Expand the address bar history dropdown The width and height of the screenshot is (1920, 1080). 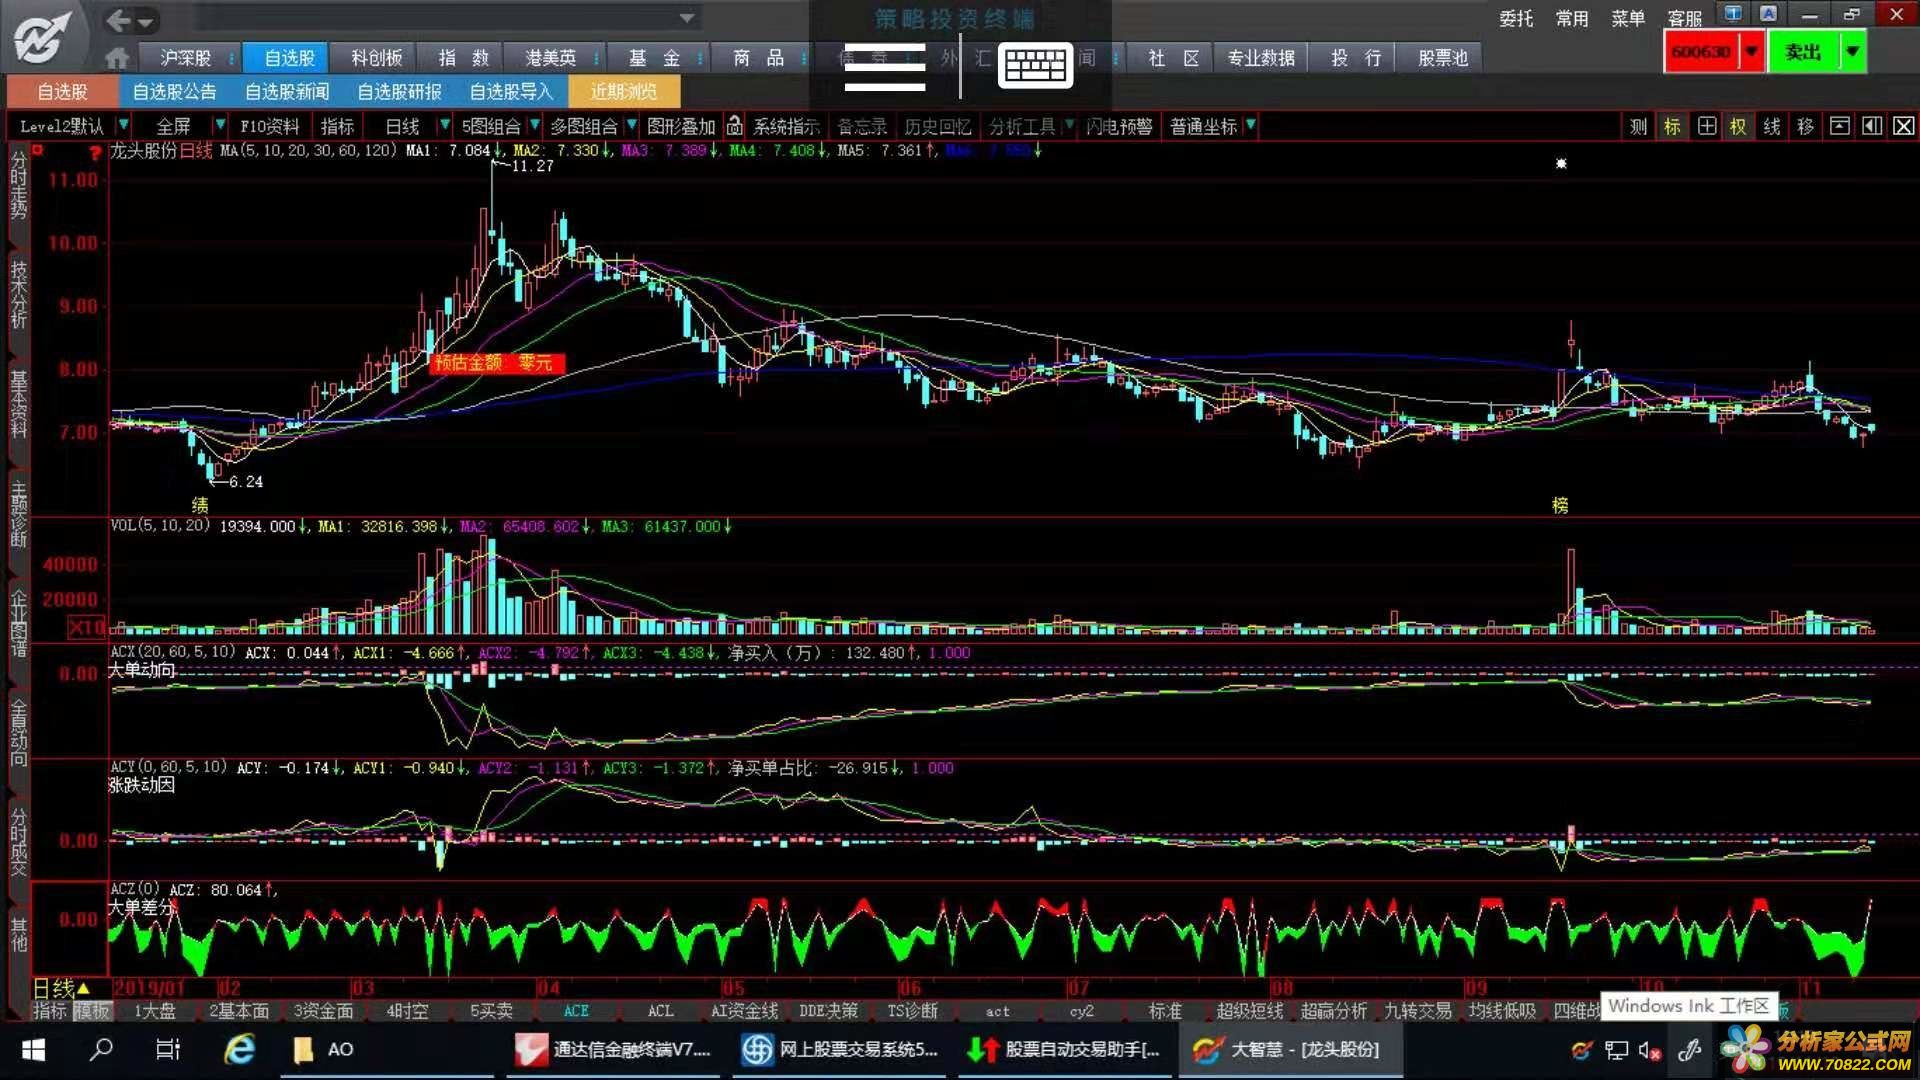click(687, 18)
